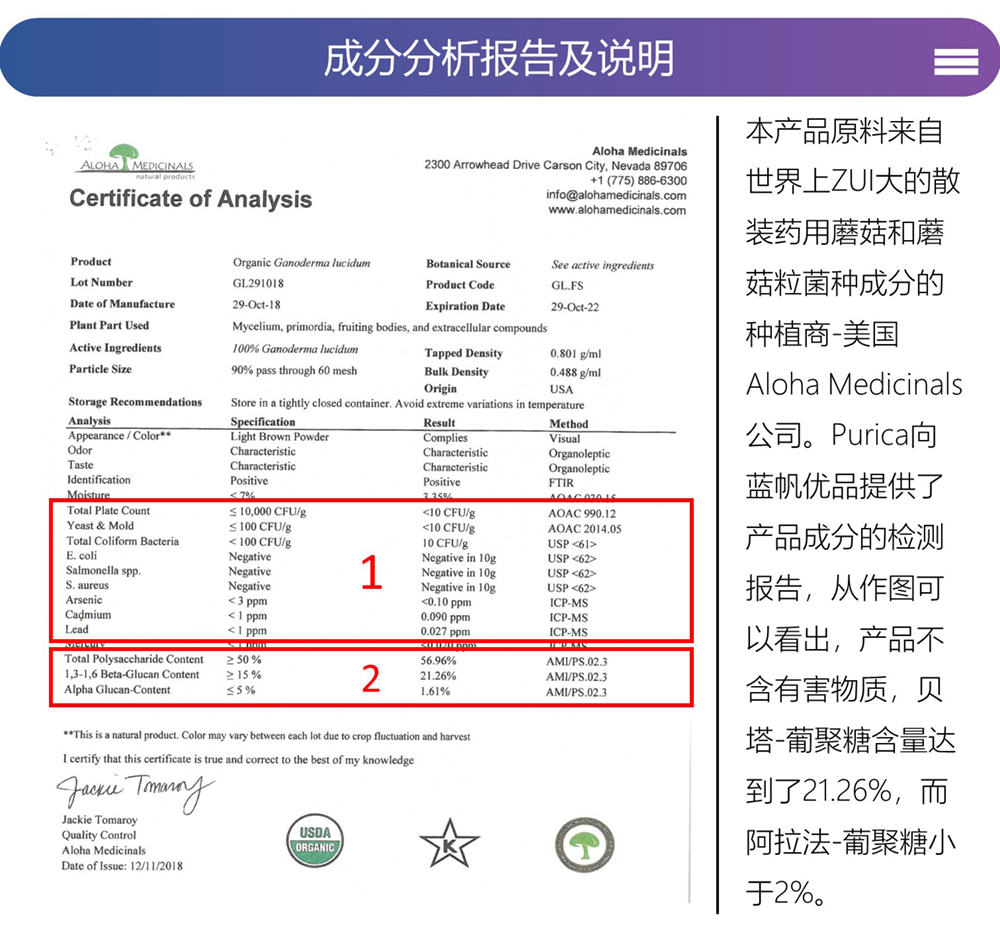Select product code GL.FS
Screen dimensions: 1000x925
coord(568,286)
